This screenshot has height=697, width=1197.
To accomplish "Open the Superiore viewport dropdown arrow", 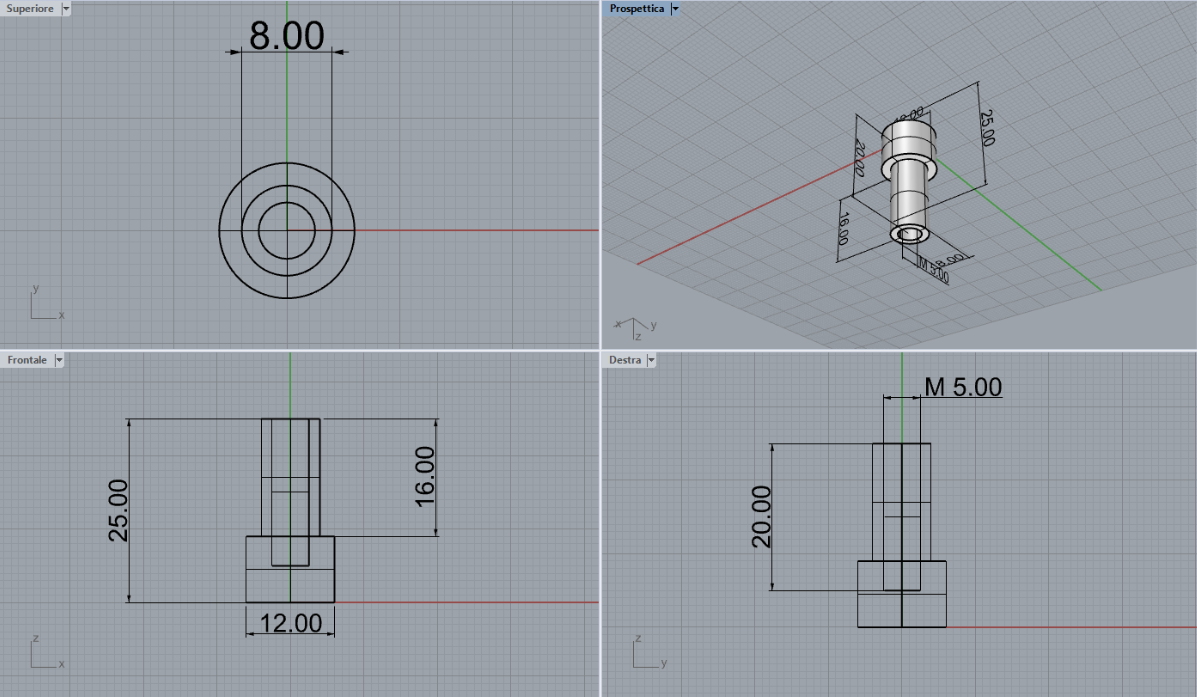I will pos(66,8).
